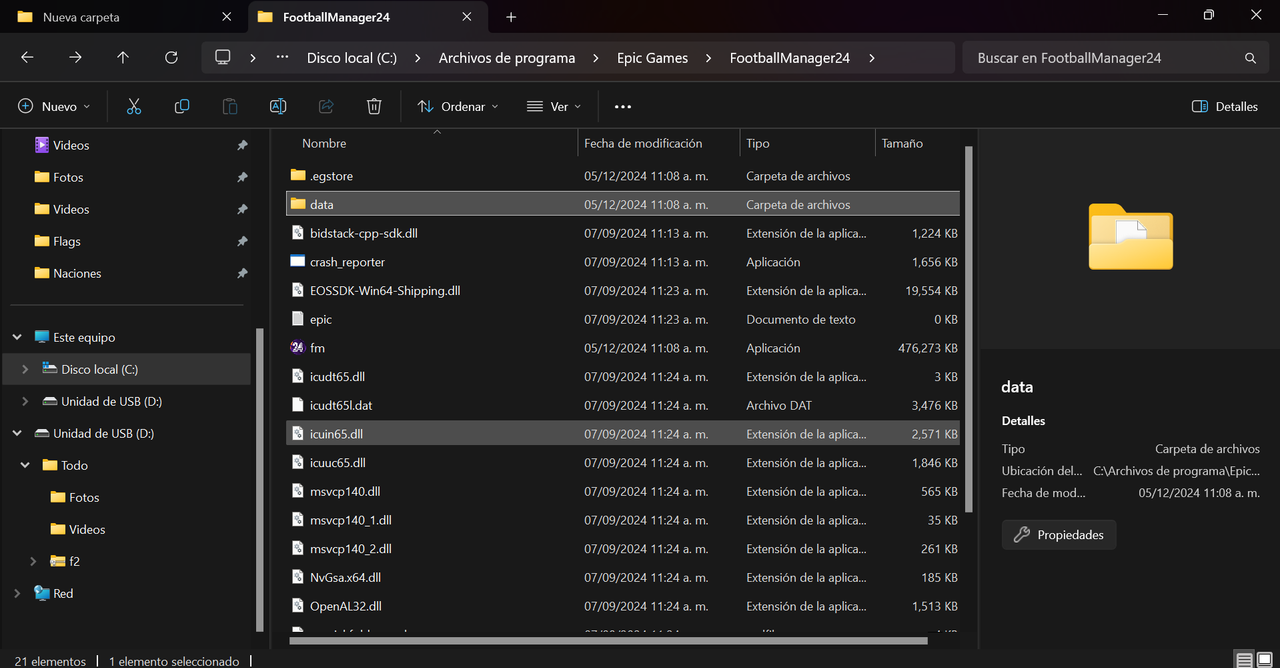Sort by the Nombre column header

click(324, 143)
